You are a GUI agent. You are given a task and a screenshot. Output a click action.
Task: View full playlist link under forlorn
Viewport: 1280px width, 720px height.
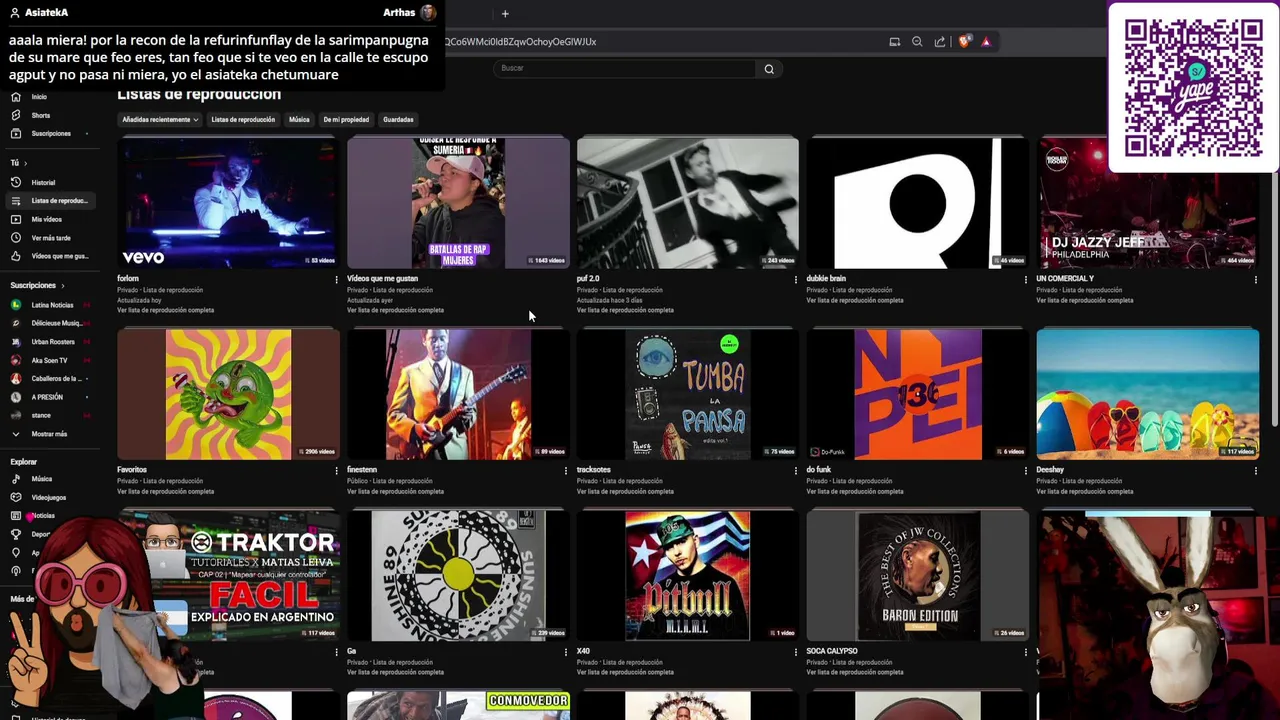click(165, 310)
